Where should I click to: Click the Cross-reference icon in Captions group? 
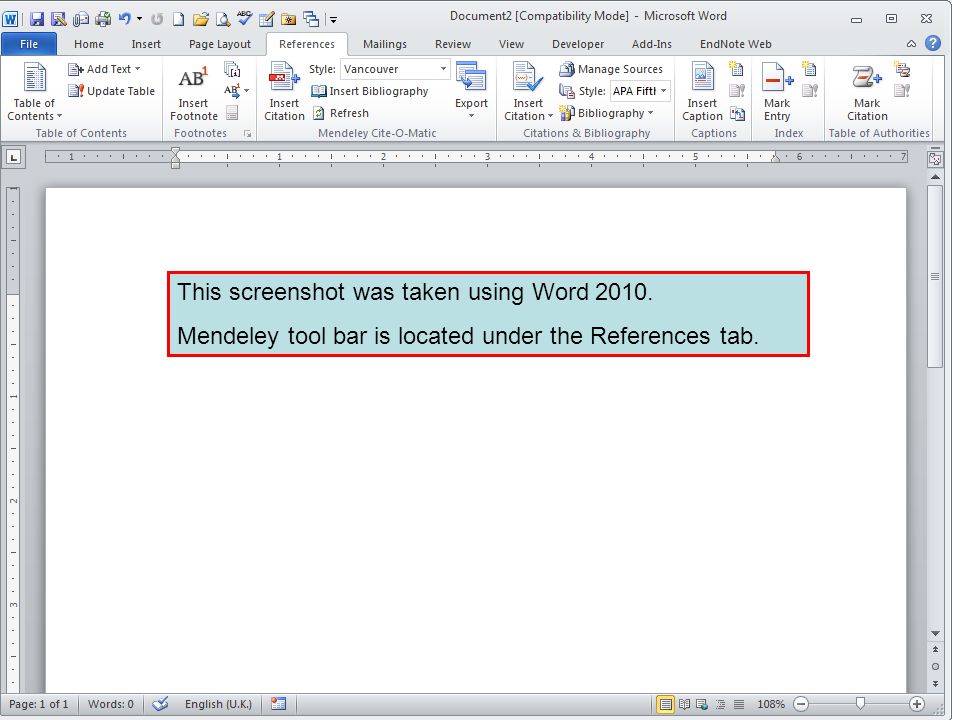[x=737, y=113]
